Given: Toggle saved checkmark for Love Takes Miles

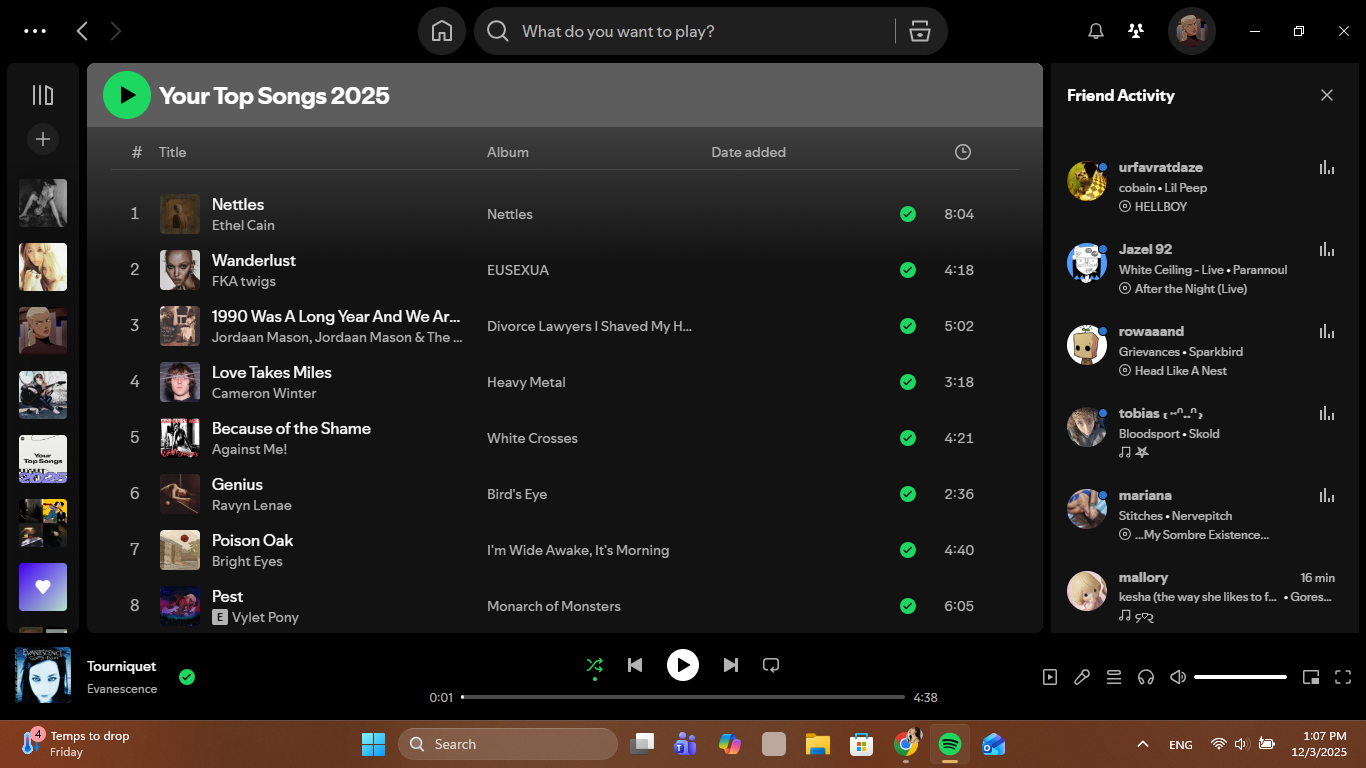Looking at the screenshot, I should [908, 382].
